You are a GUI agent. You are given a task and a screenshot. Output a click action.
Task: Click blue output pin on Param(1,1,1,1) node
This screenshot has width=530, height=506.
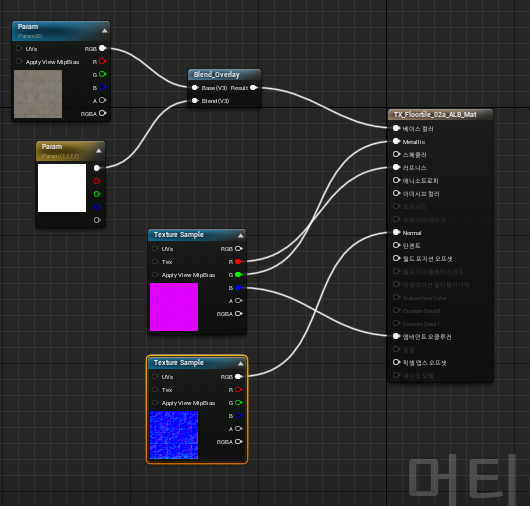[97, 207]
